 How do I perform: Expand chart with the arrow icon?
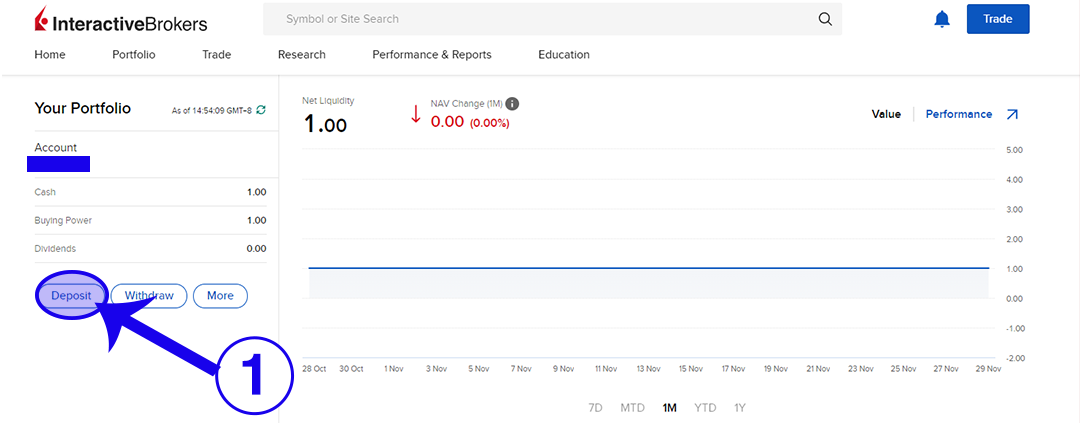(x=1012, y=115)
